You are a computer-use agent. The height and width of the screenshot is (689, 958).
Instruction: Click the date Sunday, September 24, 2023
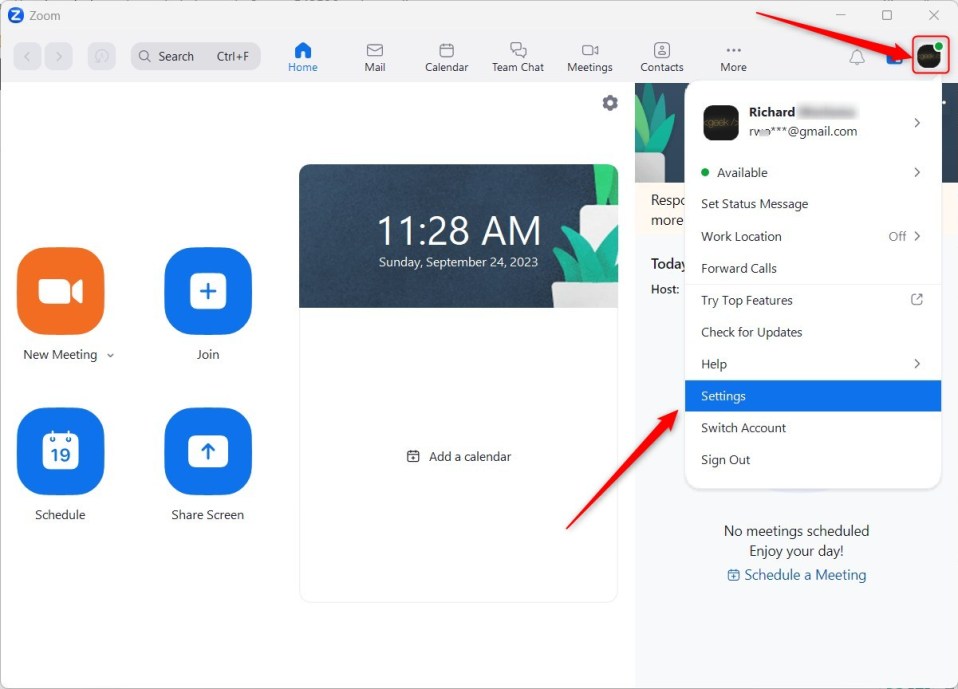(x=458, y=262)
